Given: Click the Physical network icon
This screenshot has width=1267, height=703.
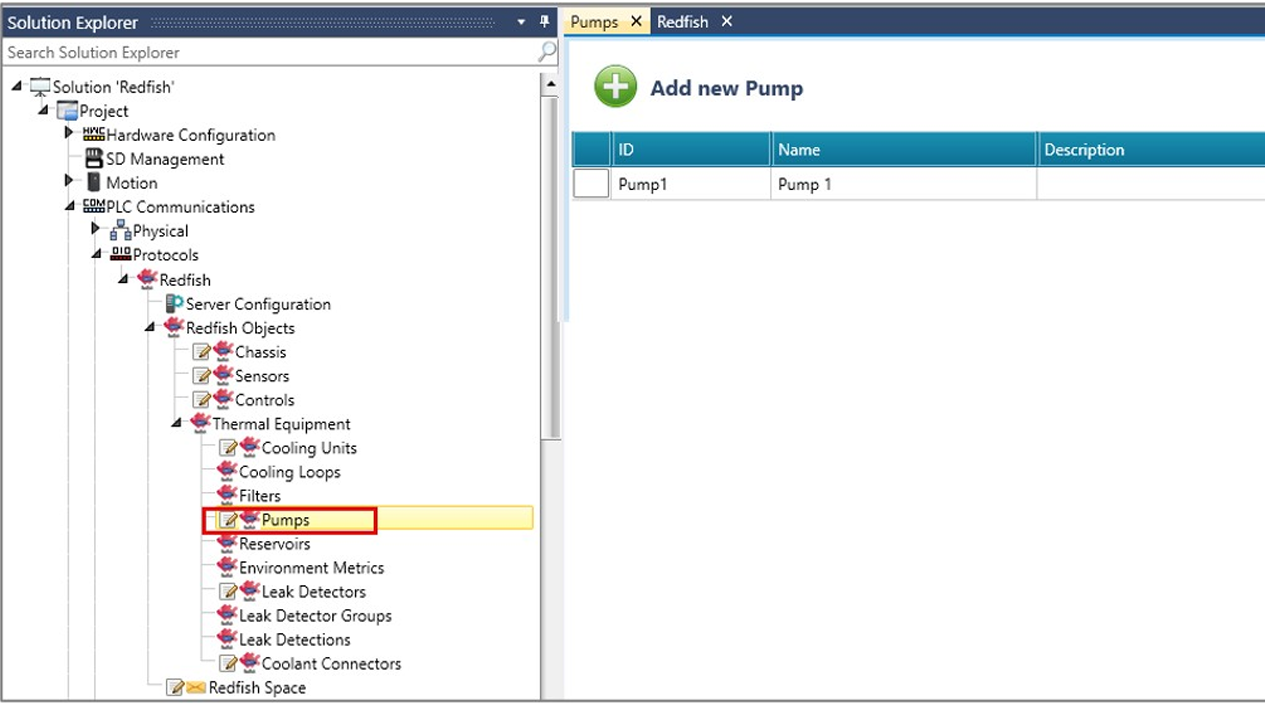Looking at the screenshot, I should click(120, 231).
